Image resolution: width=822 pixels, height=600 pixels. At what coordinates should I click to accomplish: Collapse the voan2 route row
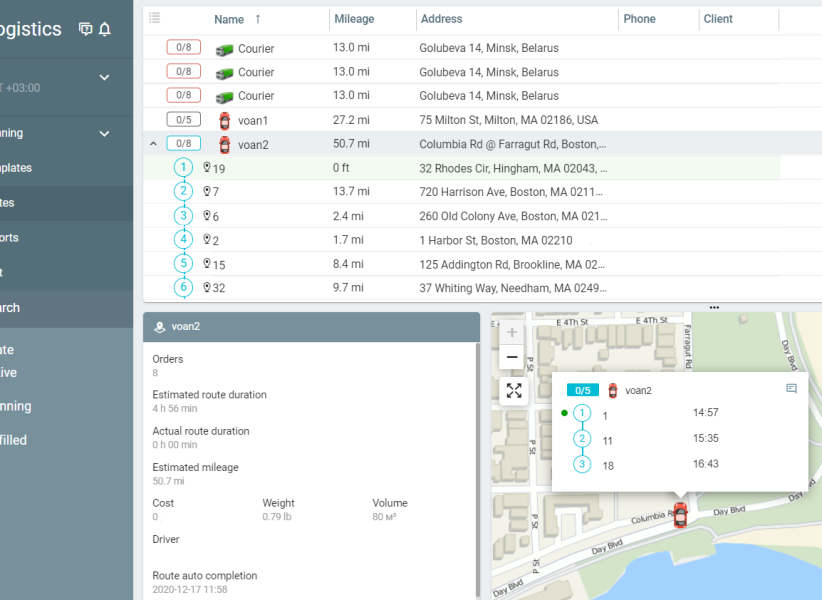coord(153,144)
